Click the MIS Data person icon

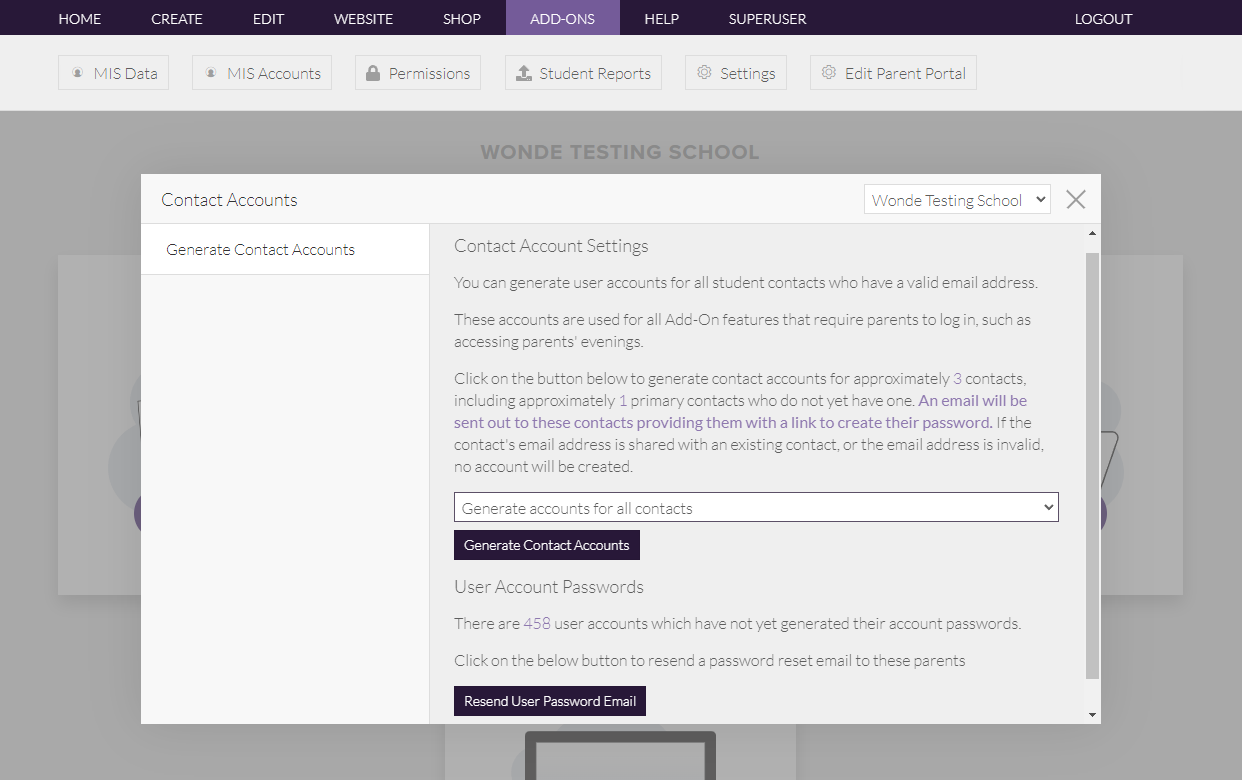tap(77, 73)
